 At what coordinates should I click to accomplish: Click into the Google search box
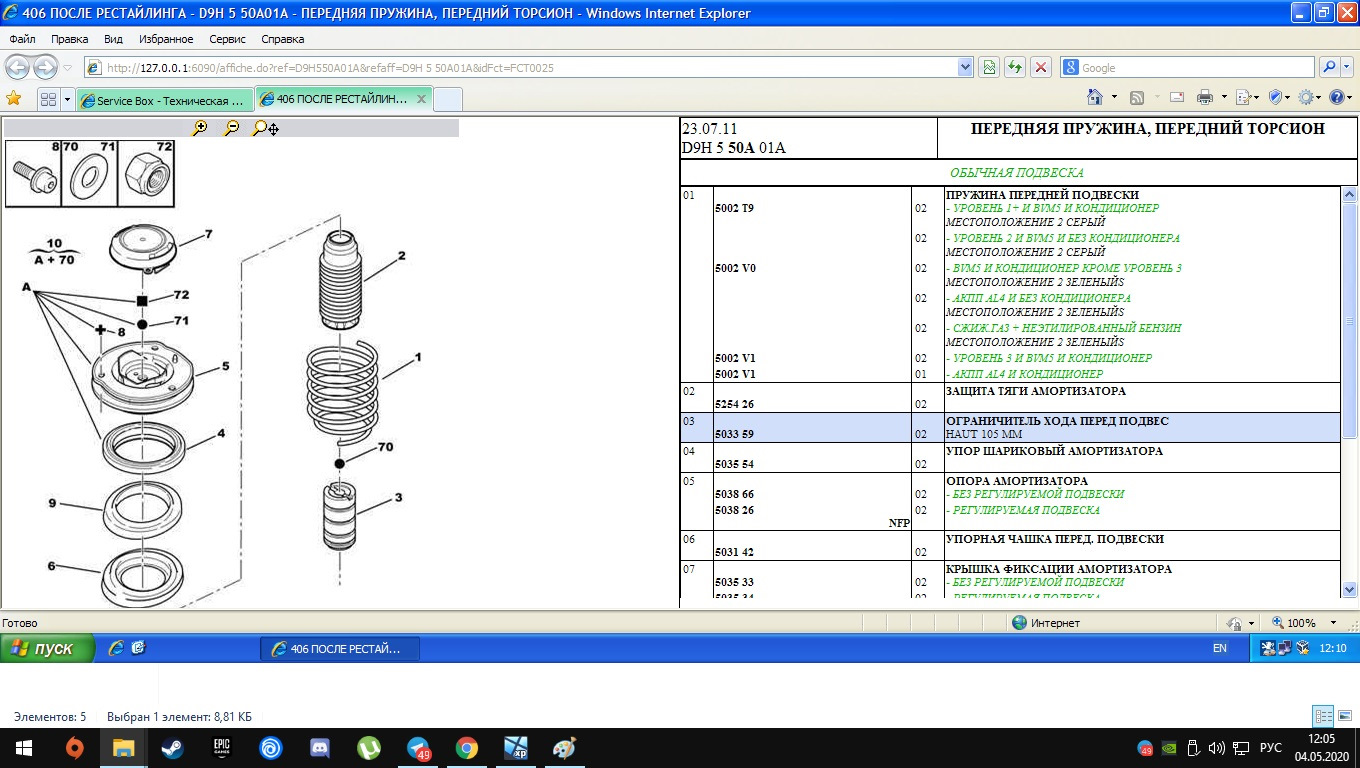(x=1188, y=67)
